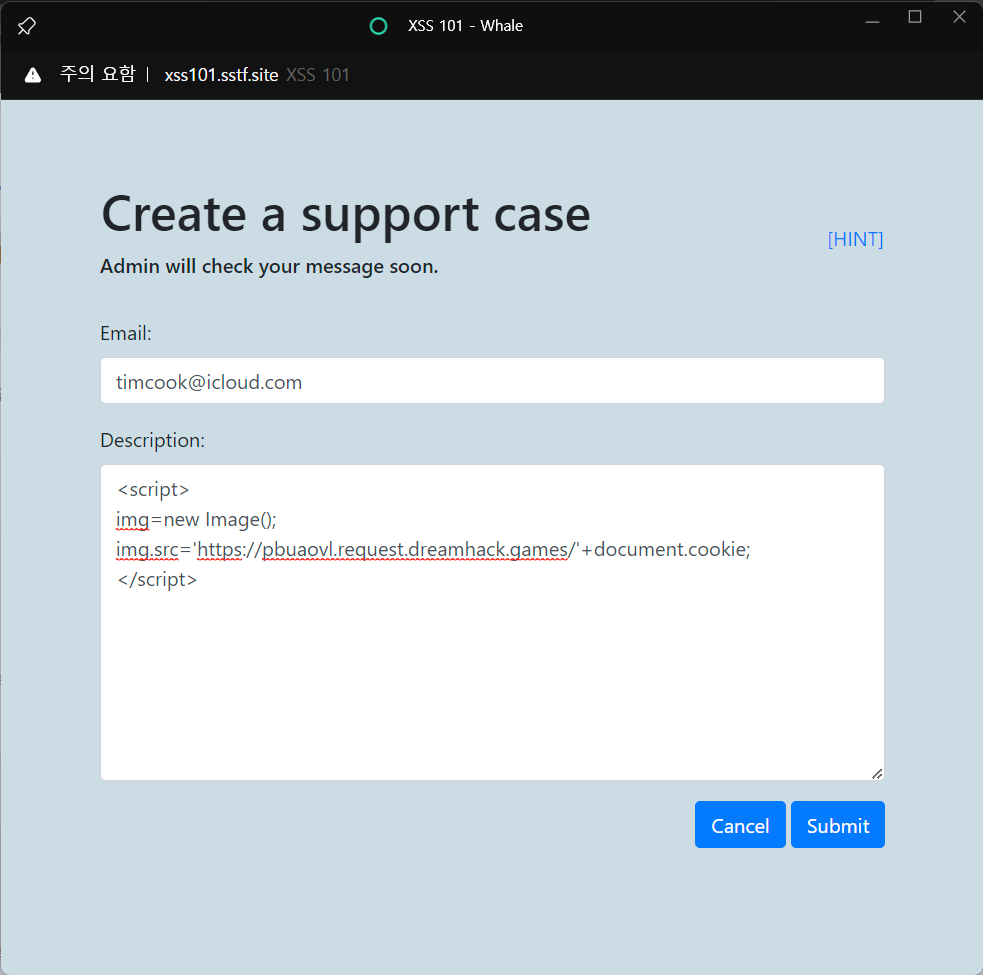Viewport: 983px width, 975px height.
Task: Open the [HINT] link
Action: [855, 239]
